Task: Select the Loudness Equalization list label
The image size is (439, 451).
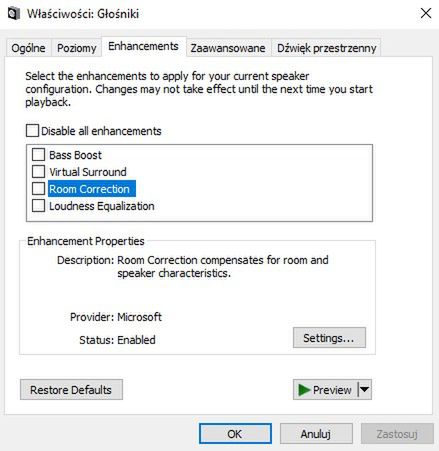Action: (102, 206)
